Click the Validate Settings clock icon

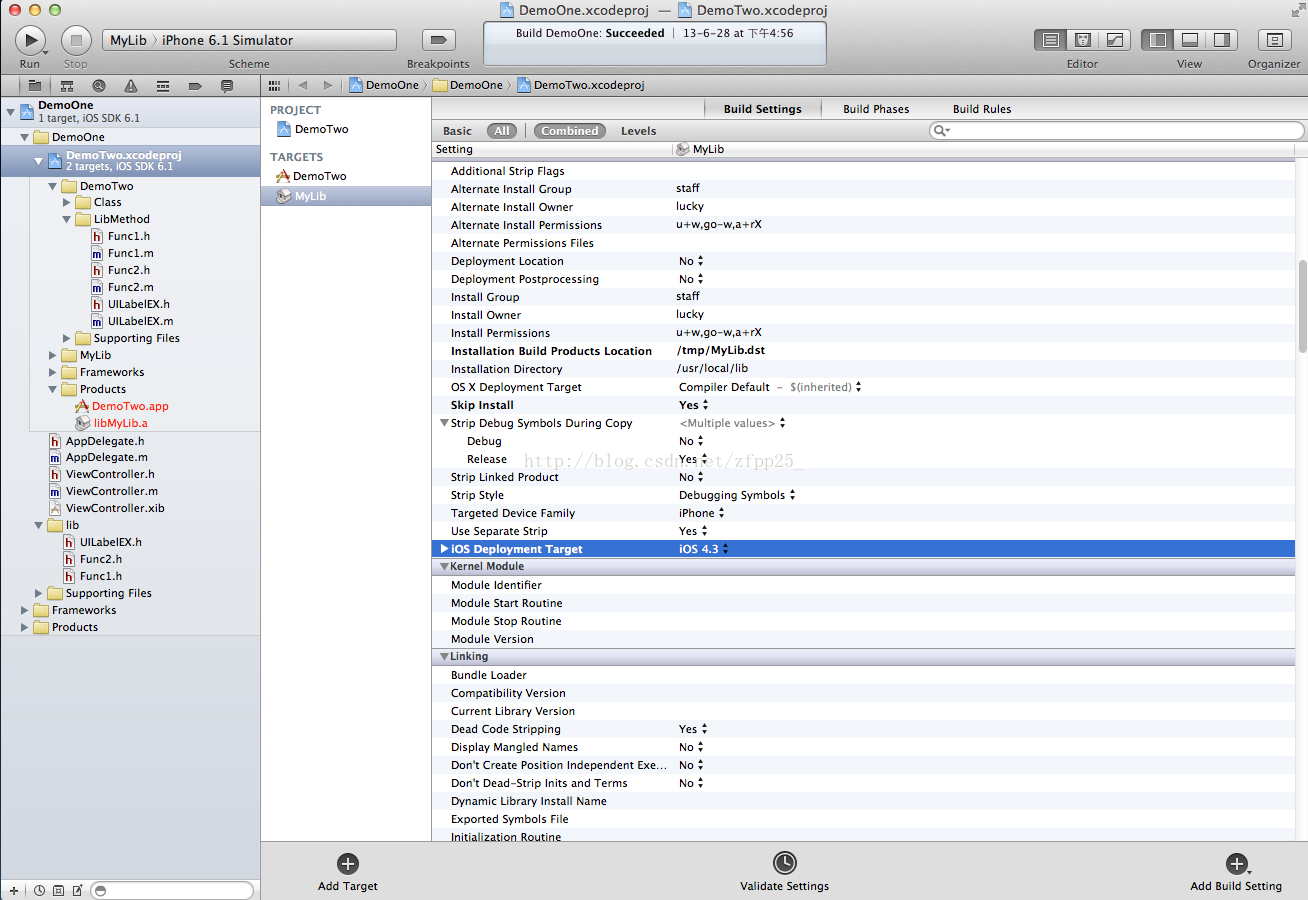785,863
